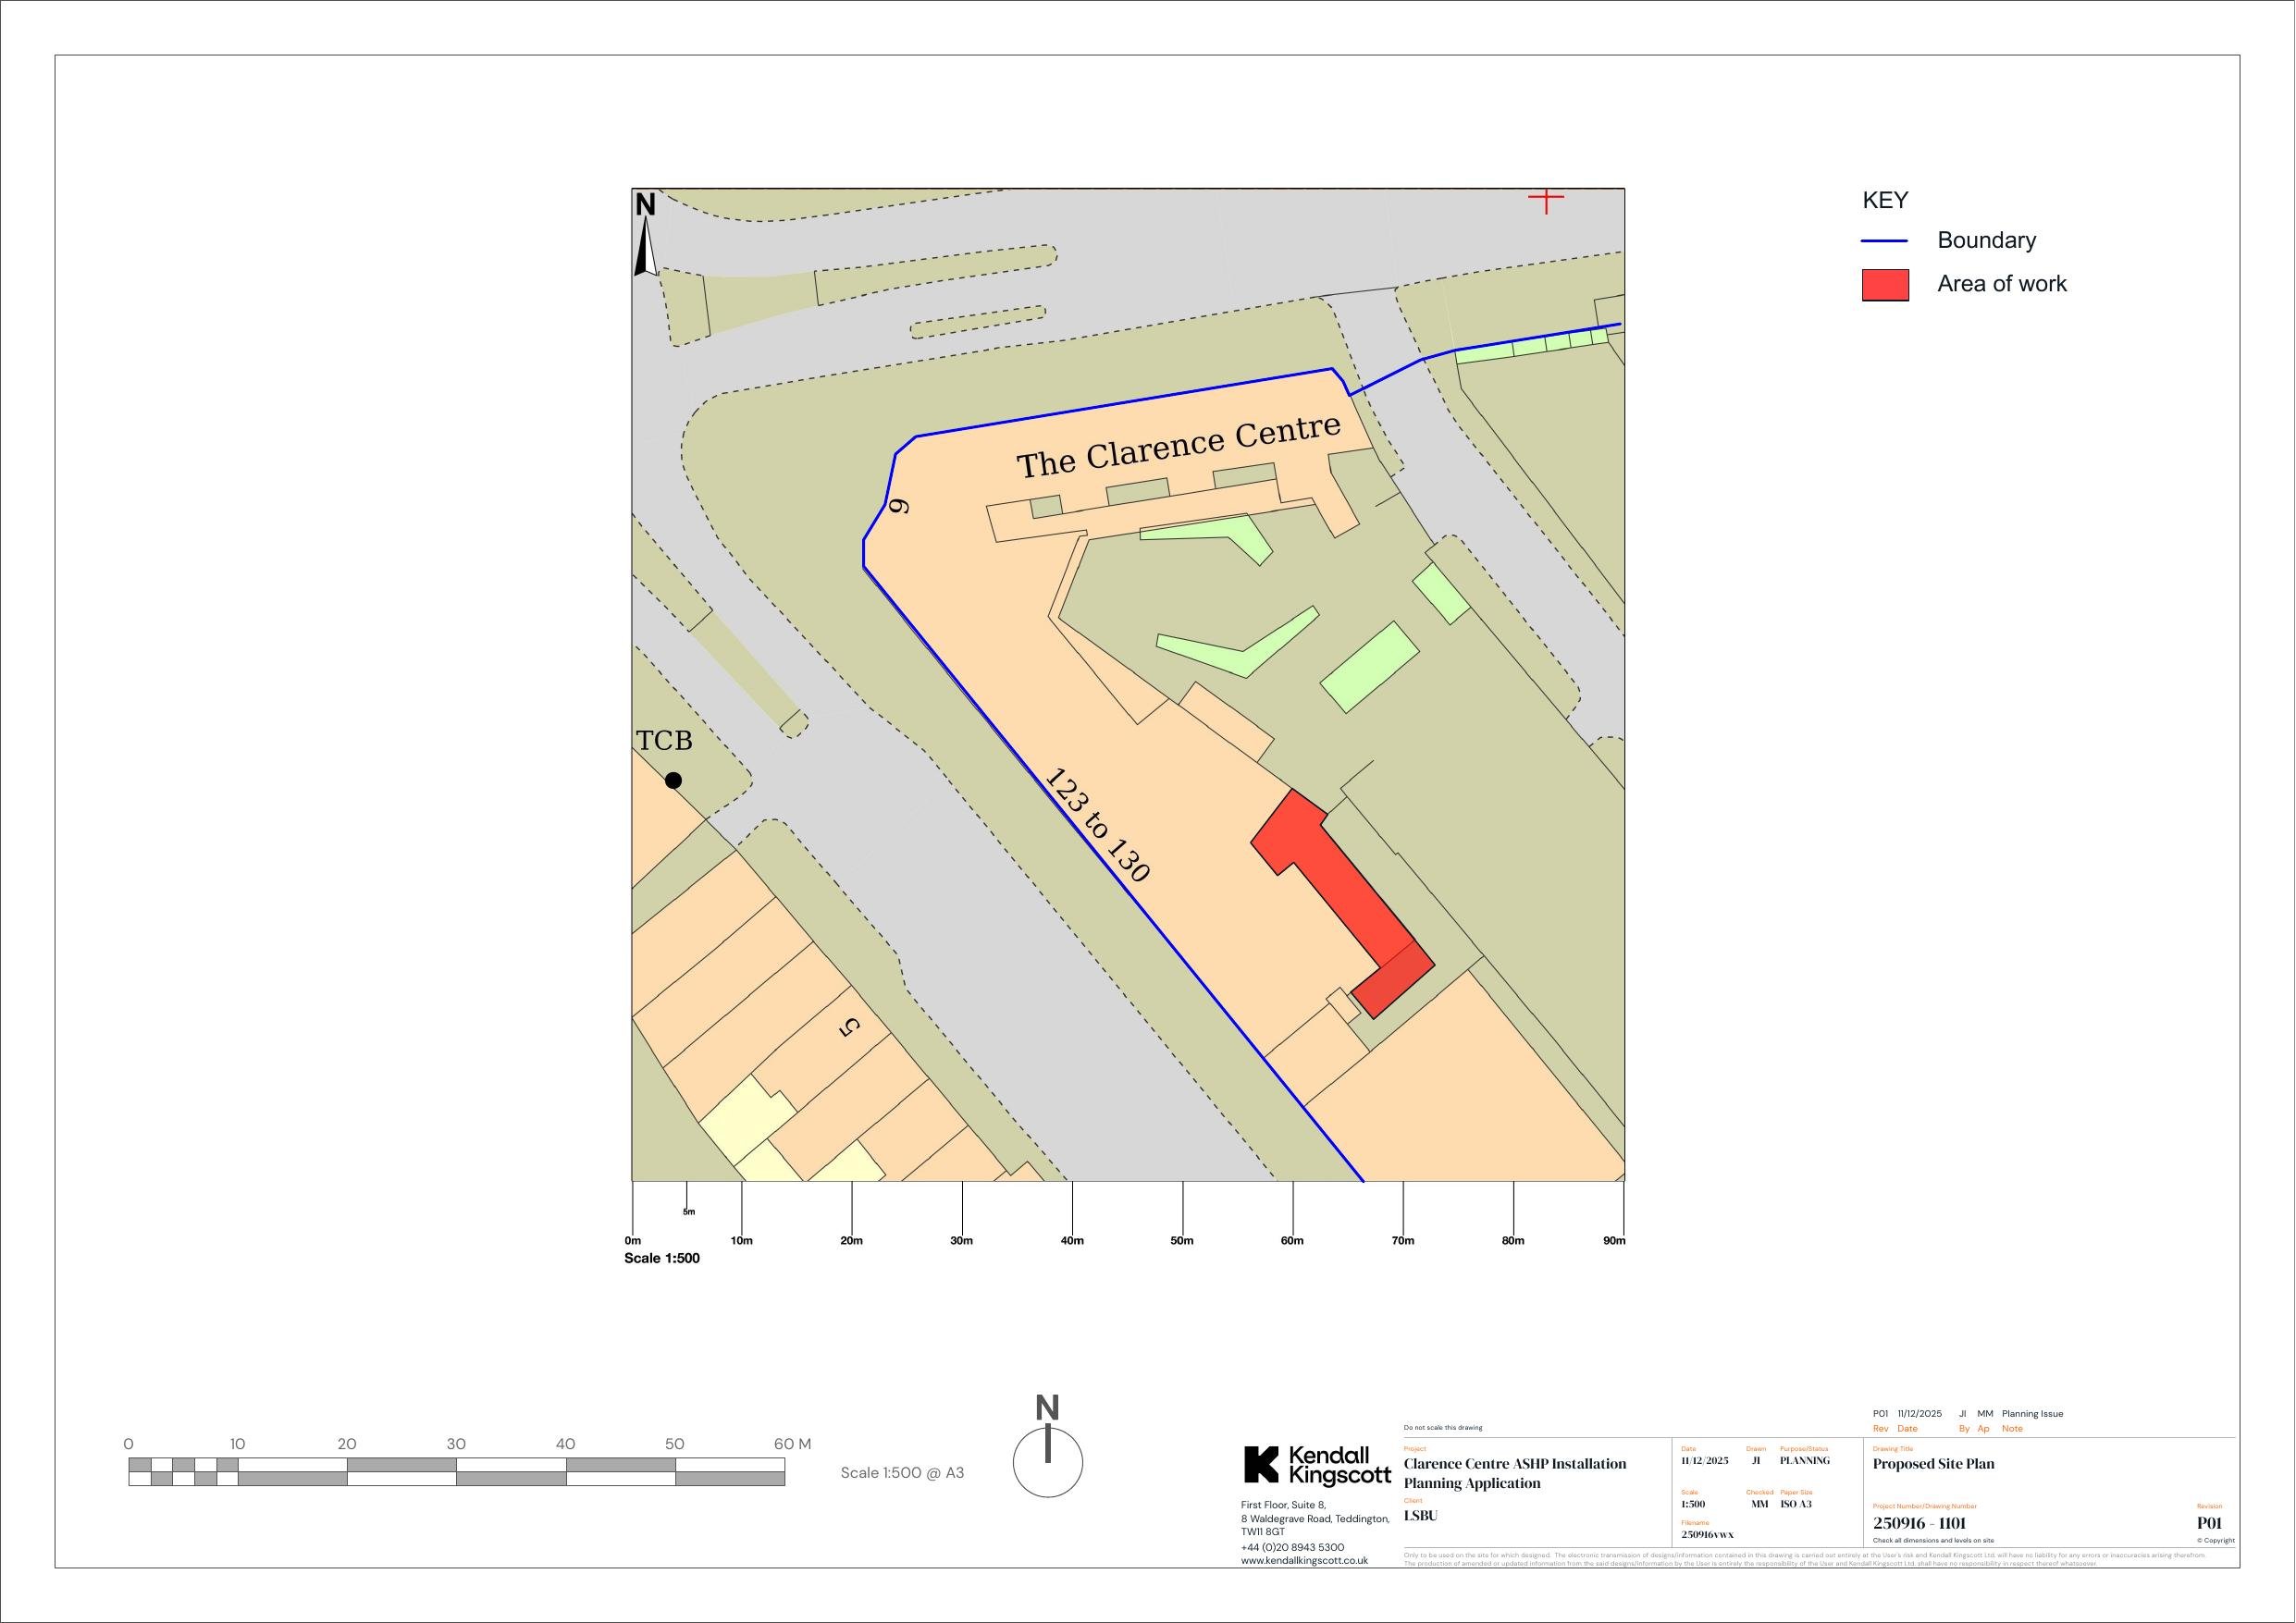Click the red crosshair marker on map
Image resolution: width=2296 pixels, height=1623 pixels.
click(1545, 200)
